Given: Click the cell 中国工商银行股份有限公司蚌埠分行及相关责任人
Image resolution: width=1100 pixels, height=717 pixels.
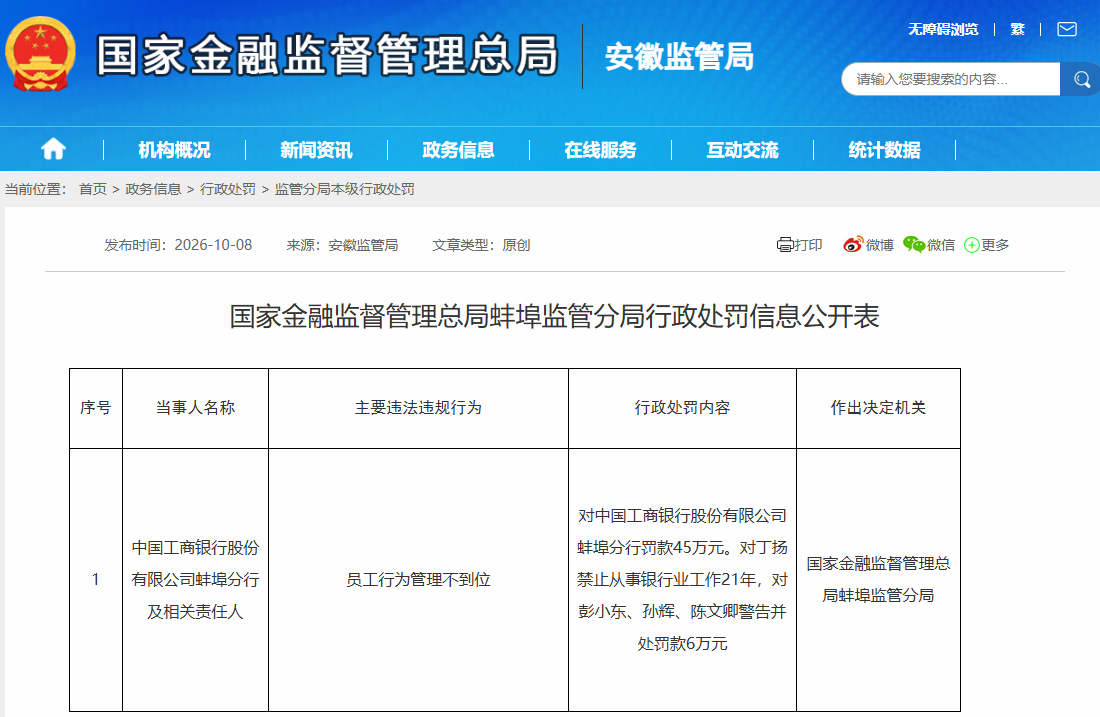Looking at the screenshot, I should pos(195,579).
